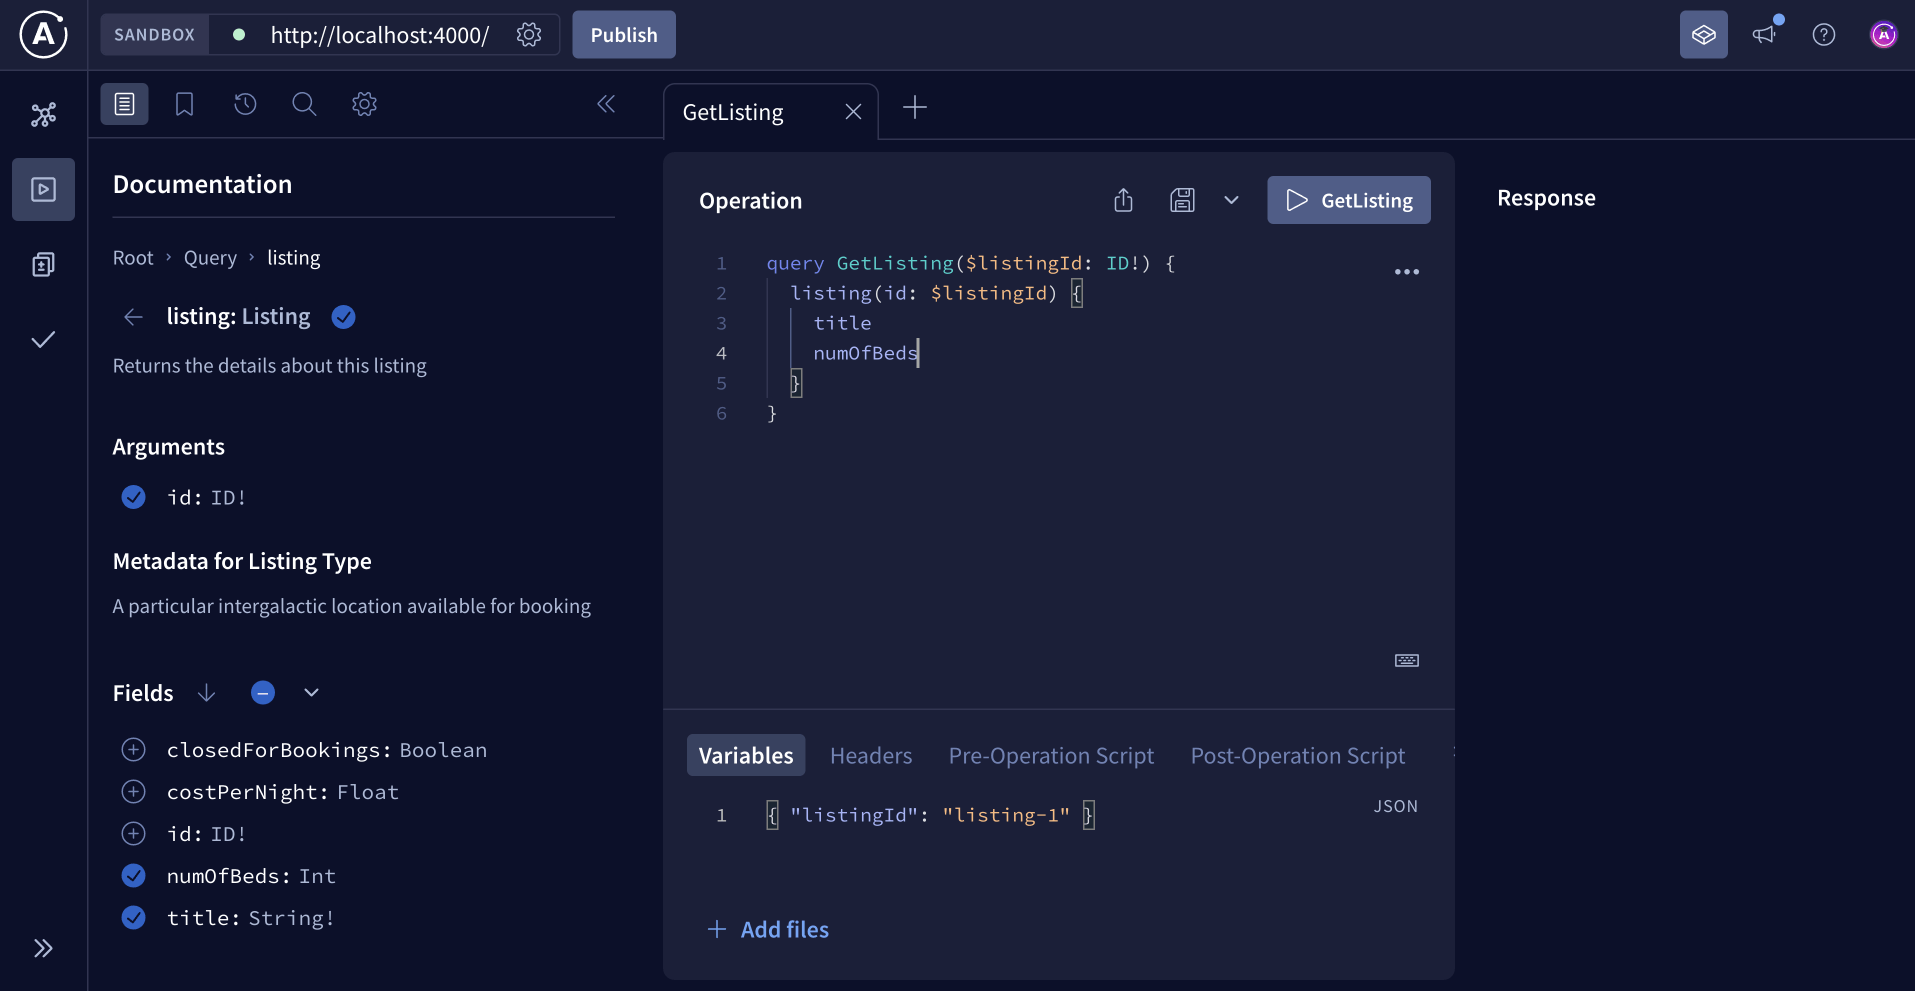Save the operation with save icon
Image resolution: width=1915 pixels, height=991 pixels.
pos(1182,200)
